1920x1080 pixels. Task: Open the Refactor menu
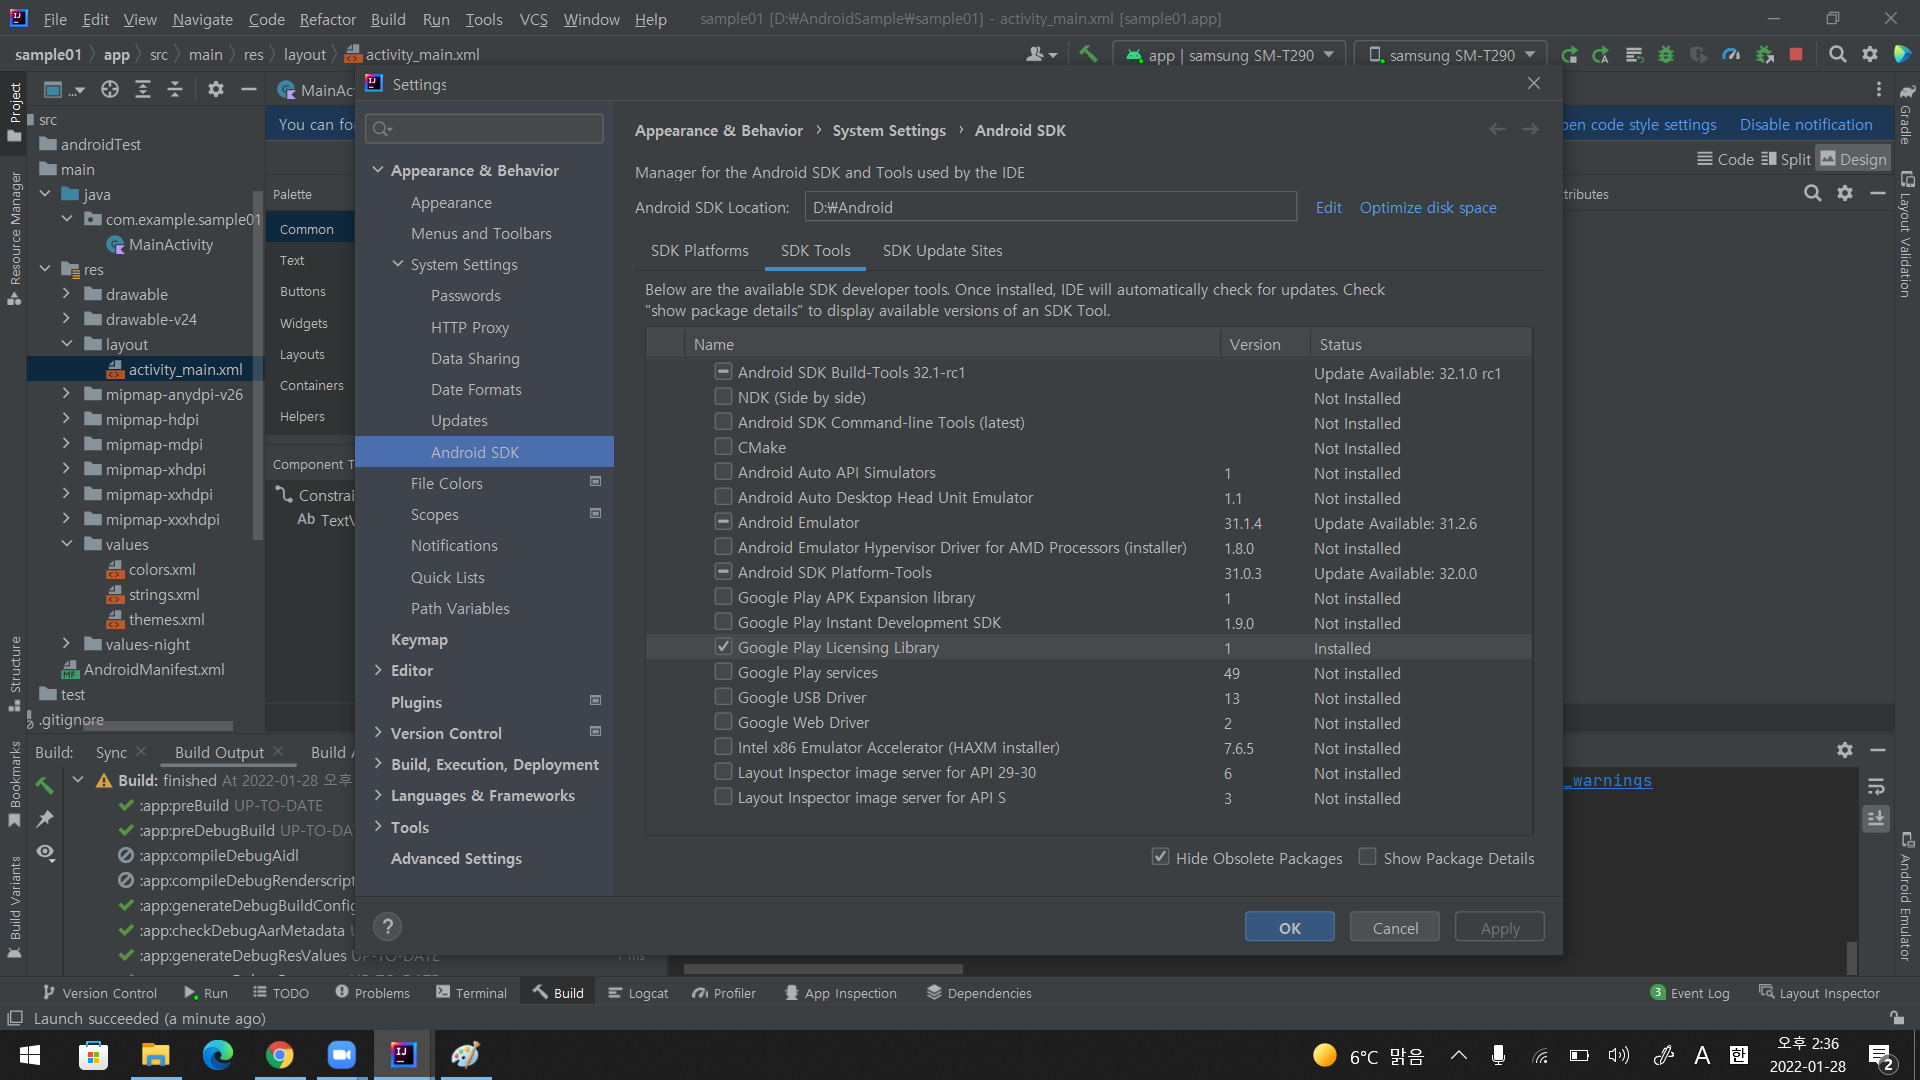pos(328,19)
